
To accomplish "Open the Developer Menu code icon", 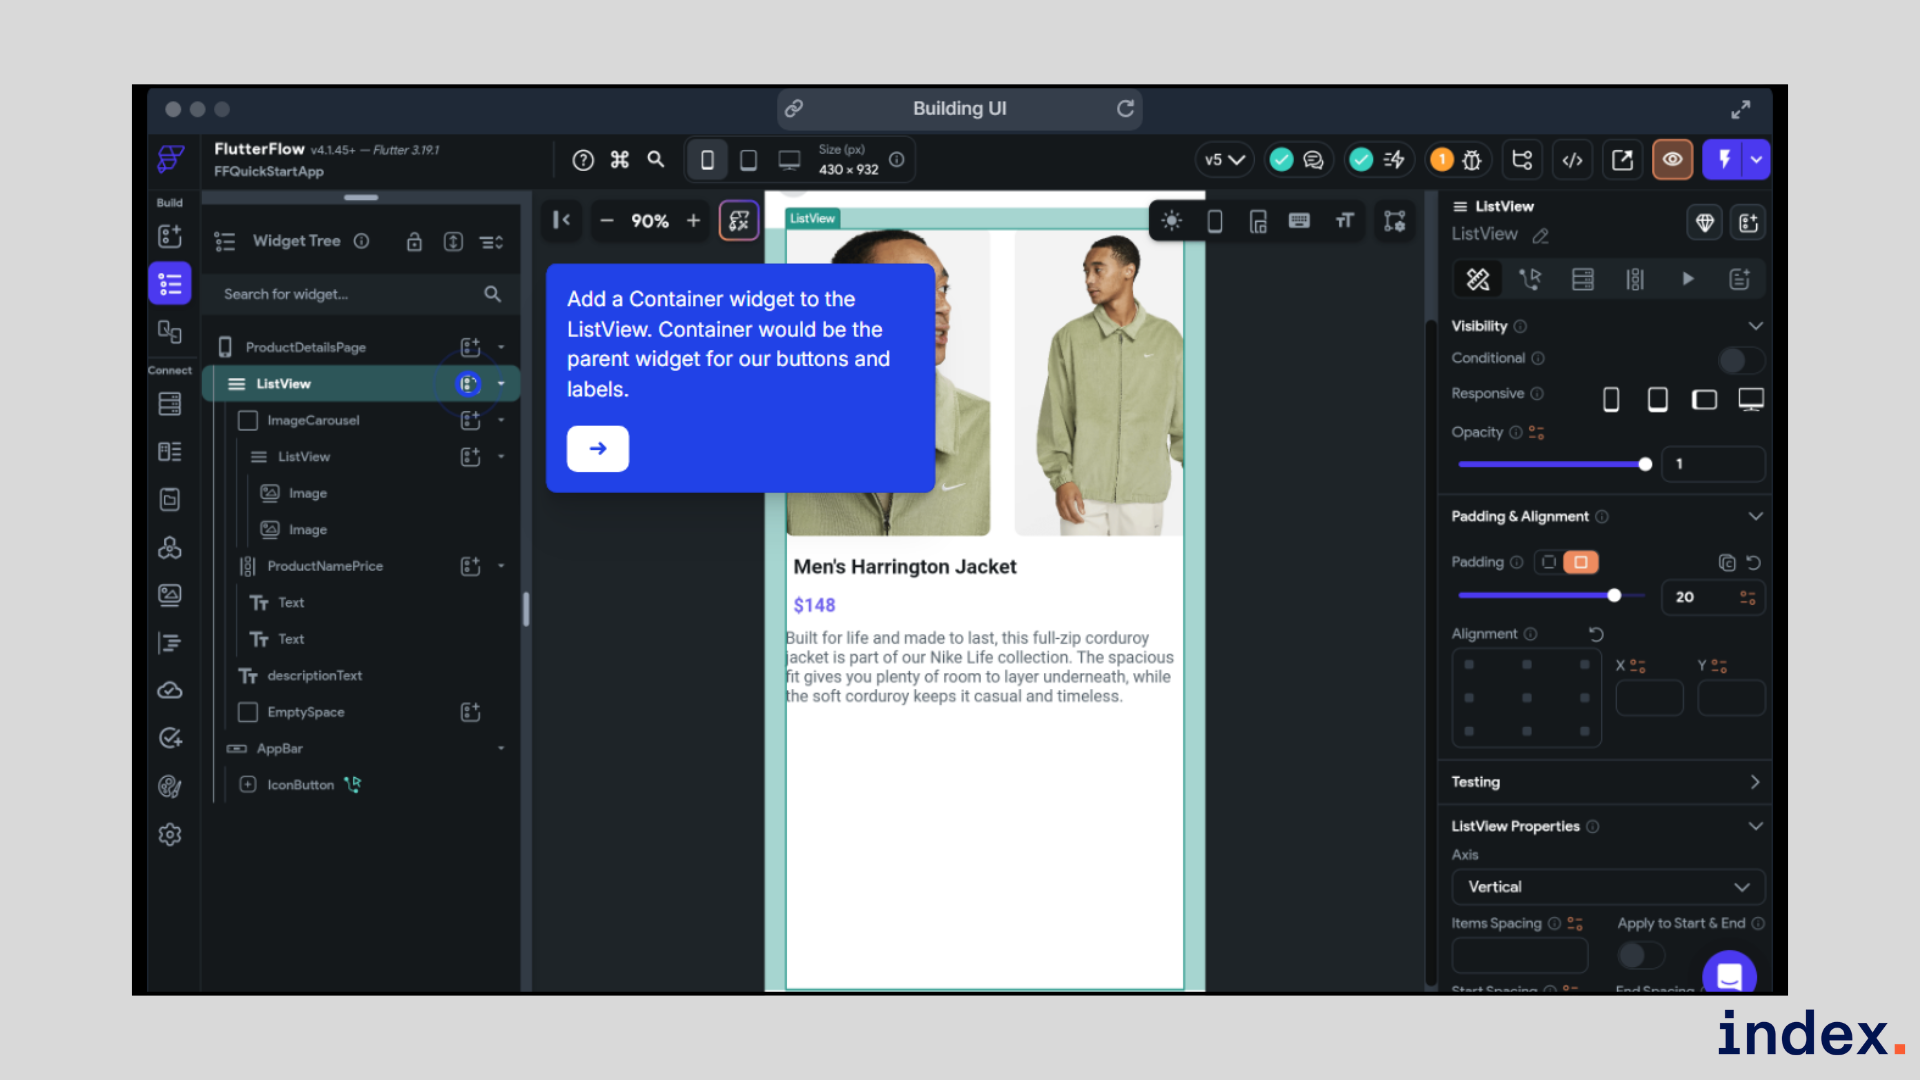I will (1572, 160).
